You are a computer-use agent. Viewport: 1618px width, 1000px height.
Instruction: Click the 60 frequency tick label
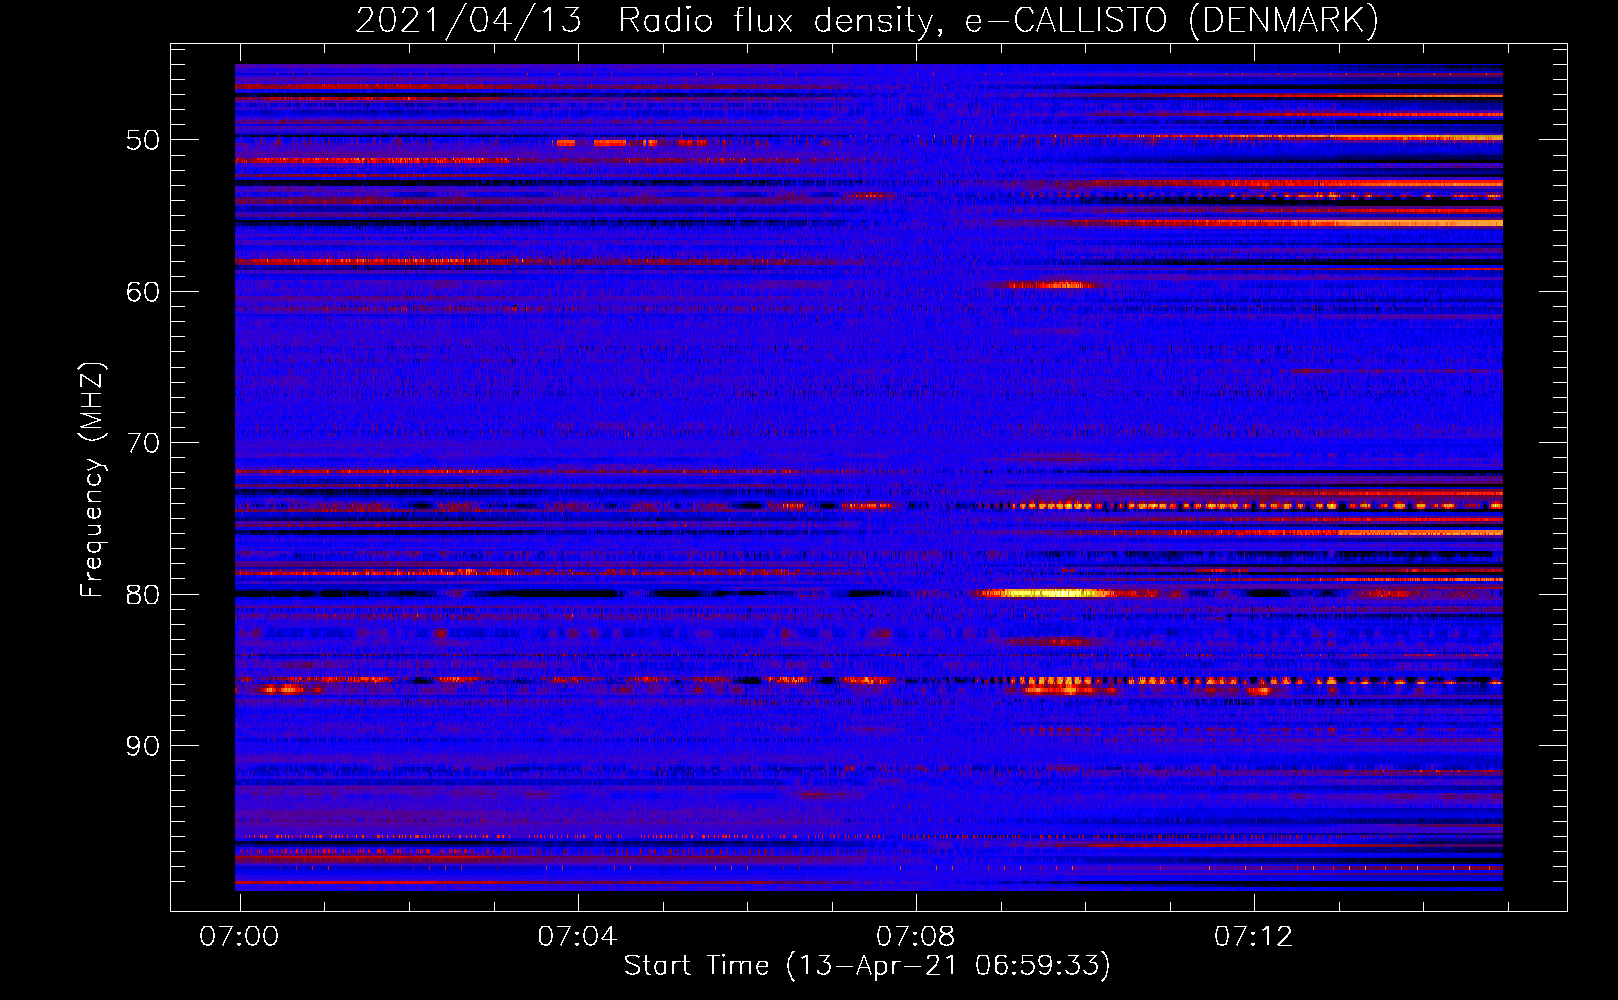pyautogui.click(x=143, y=292)
